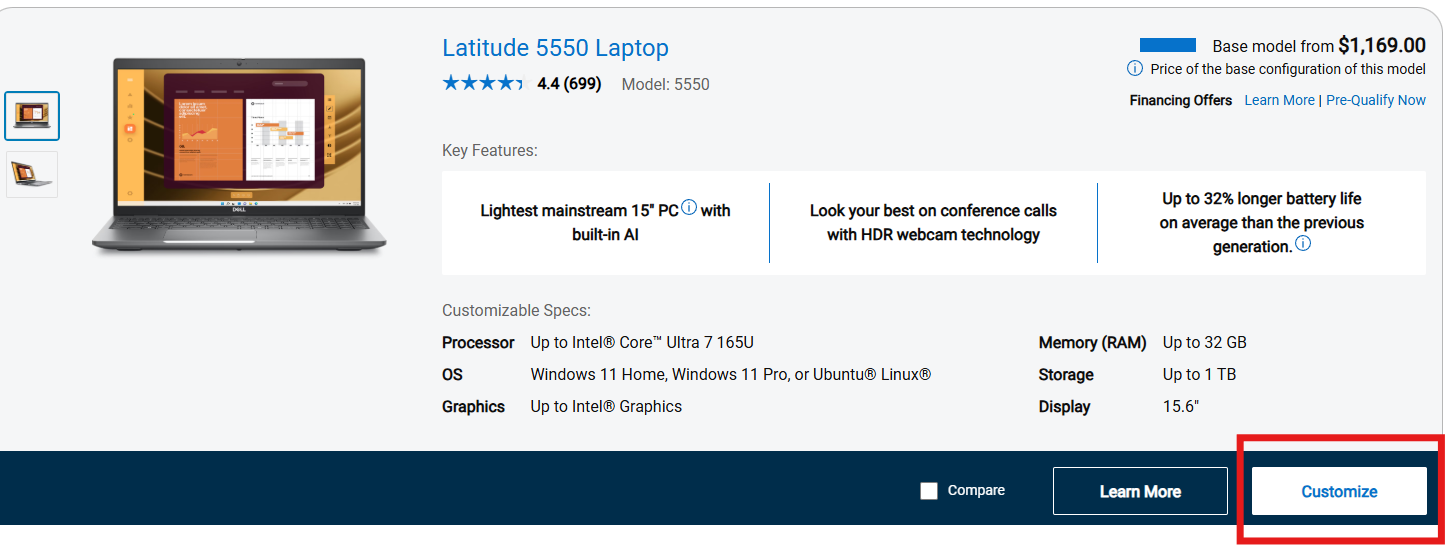Click the longer battery life feature text
The image size is (1447, 545).
(1261, 222)
